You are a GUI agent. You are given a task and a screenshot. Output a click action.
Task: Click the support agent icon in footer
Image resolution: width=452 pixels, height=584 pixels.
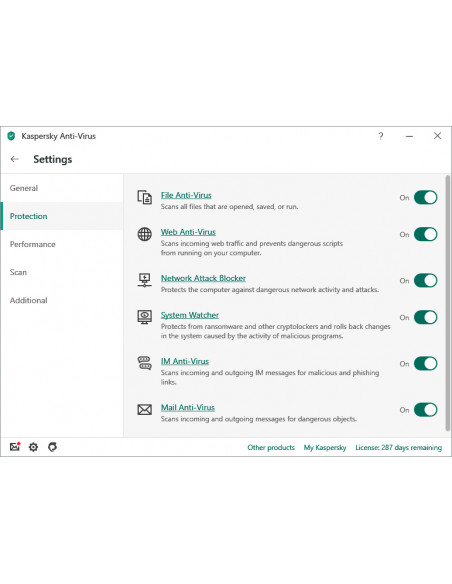click(52, 447)
